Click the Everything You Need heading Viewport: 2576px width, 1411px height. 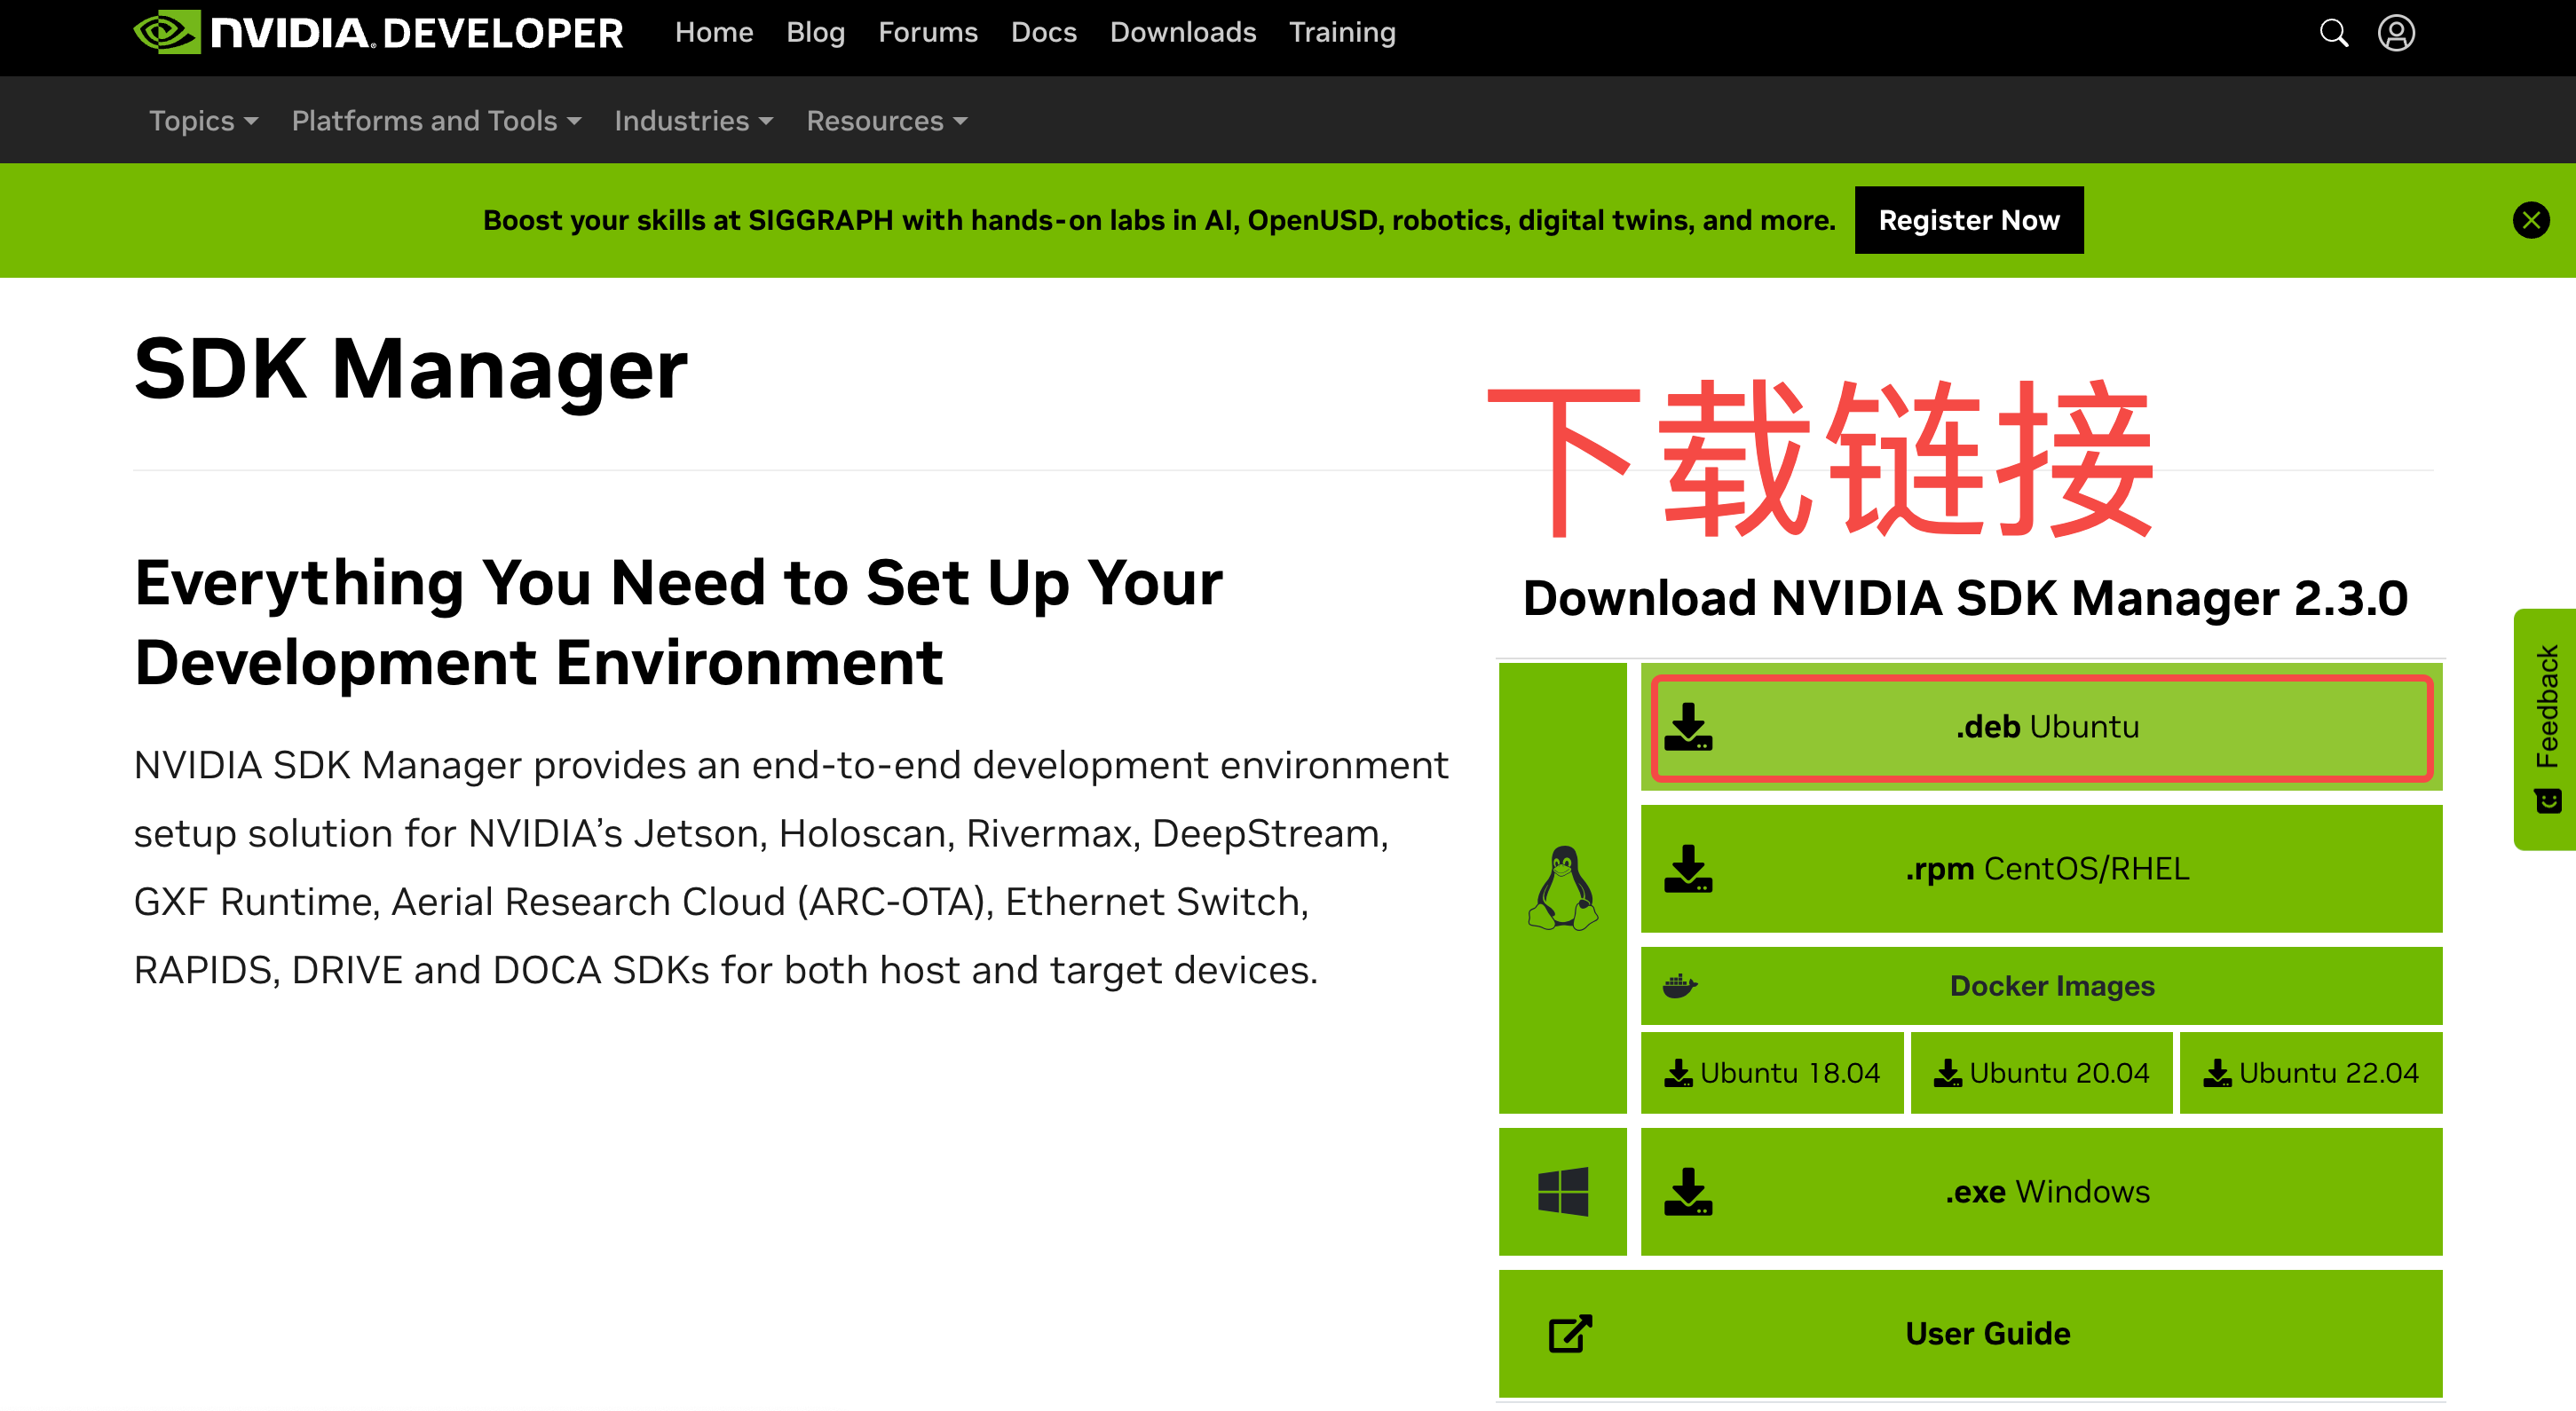pyautogui.click(x=678, y=622)
